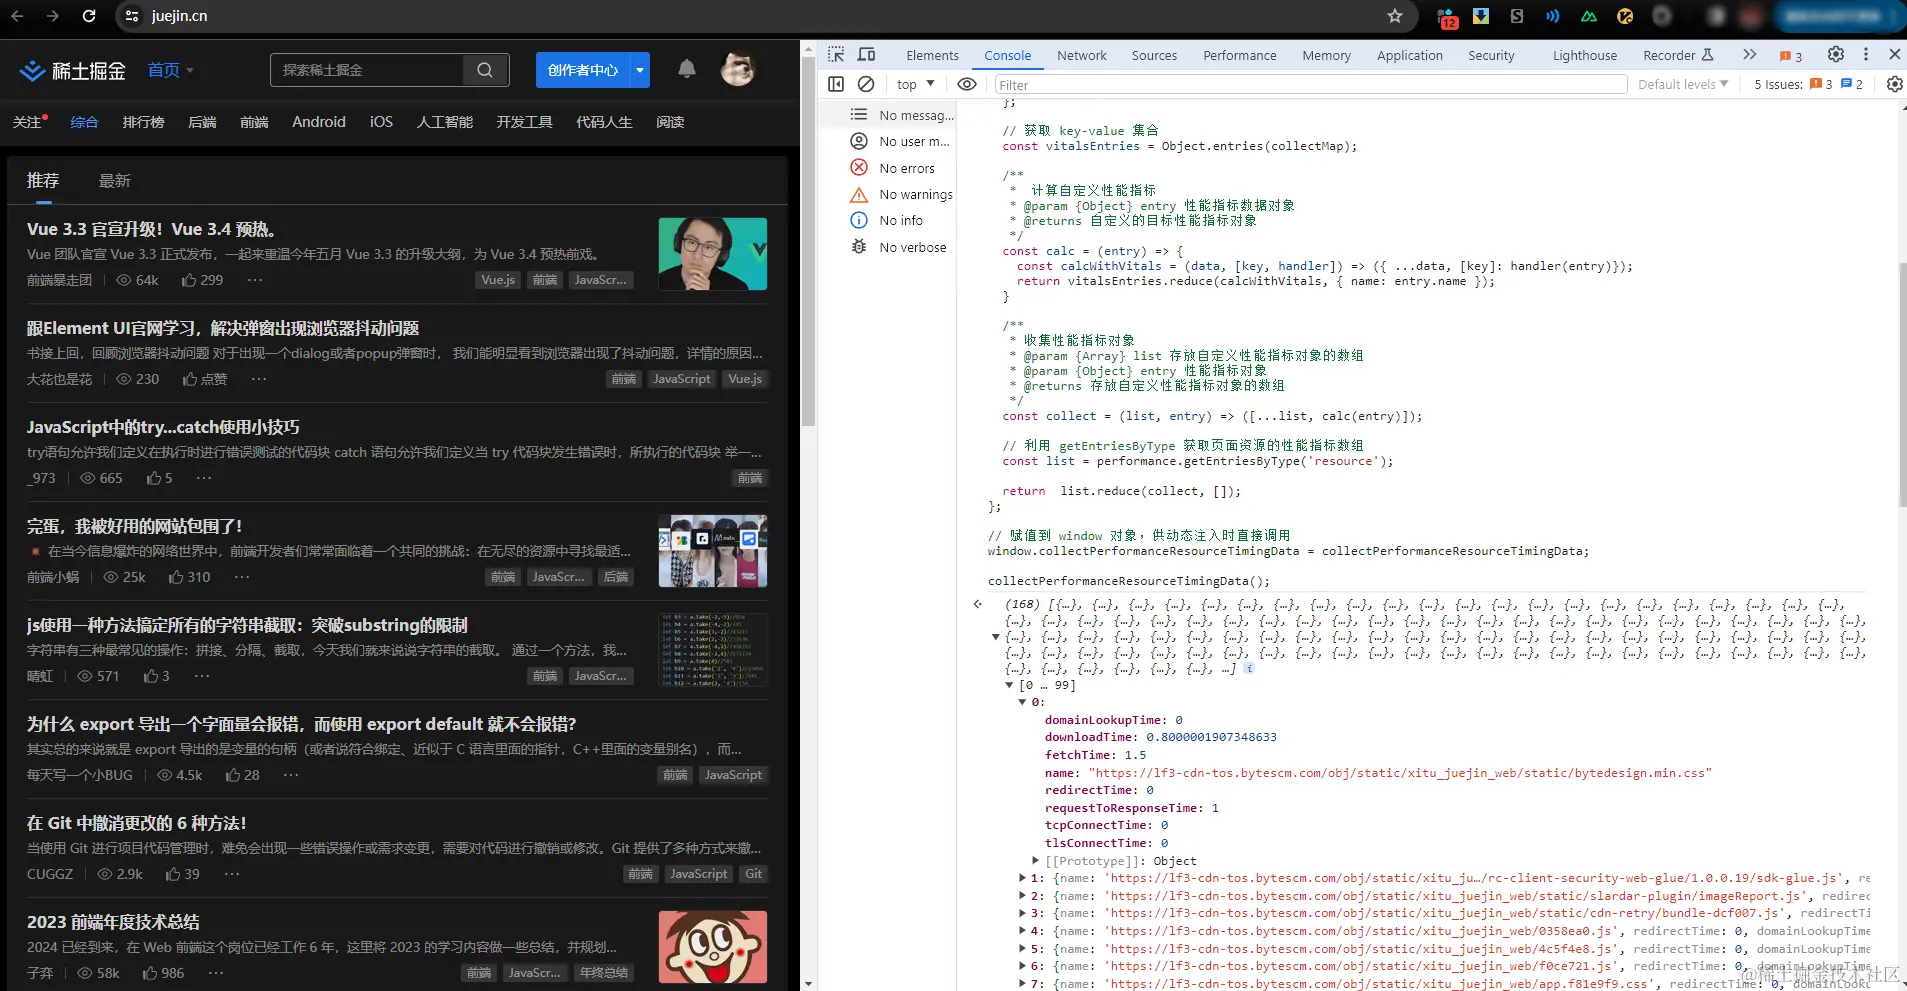Open console settings gear
The height and width of the screenshot is (991, 1907).
pos(1894,84)
